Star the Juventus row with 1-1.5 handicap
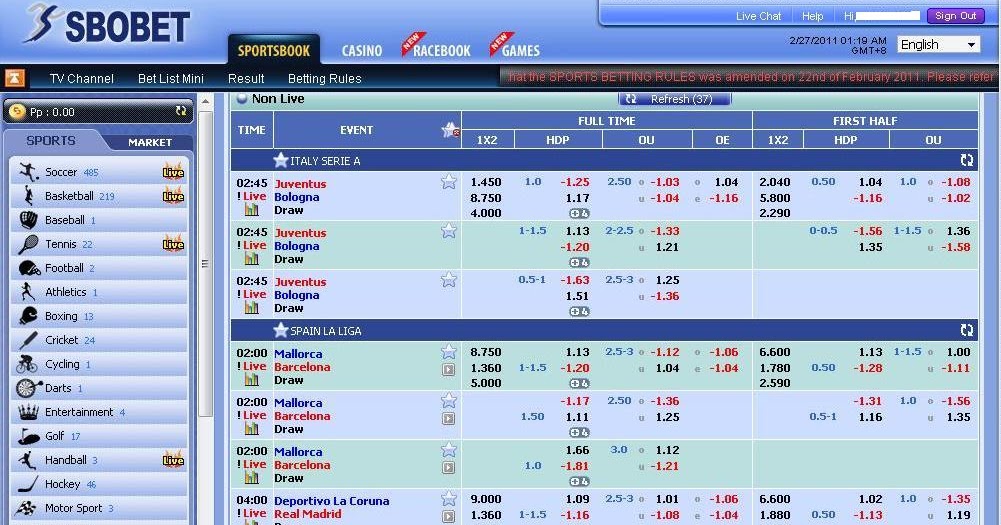 [449, 231]
